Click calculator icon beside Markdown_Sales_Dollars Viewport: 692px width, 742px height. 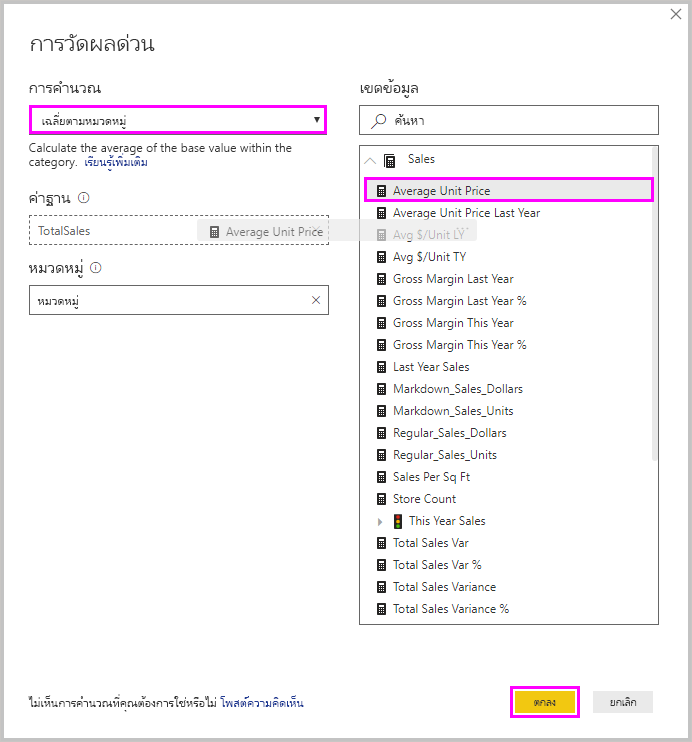[381, 389]
